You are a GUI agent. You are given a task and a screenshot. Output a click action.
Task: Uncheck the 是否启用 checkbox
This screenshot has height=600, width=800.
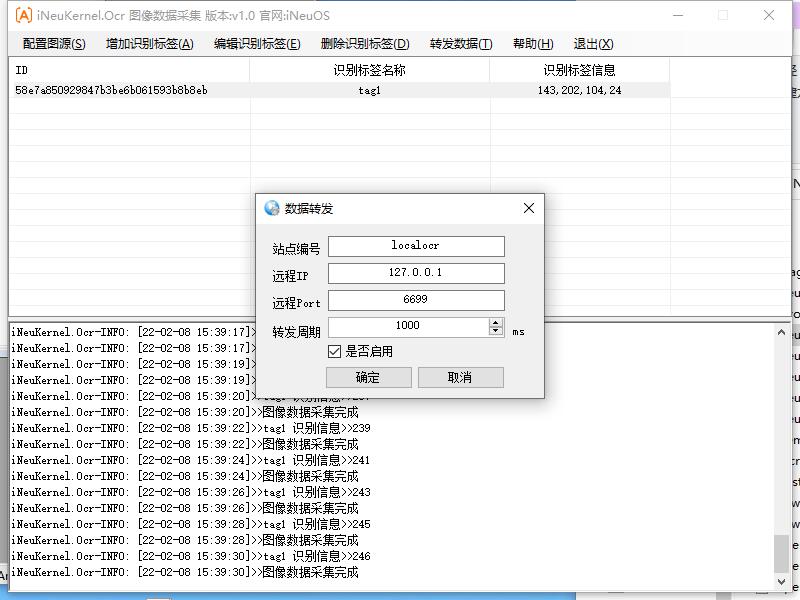(335, 352)
